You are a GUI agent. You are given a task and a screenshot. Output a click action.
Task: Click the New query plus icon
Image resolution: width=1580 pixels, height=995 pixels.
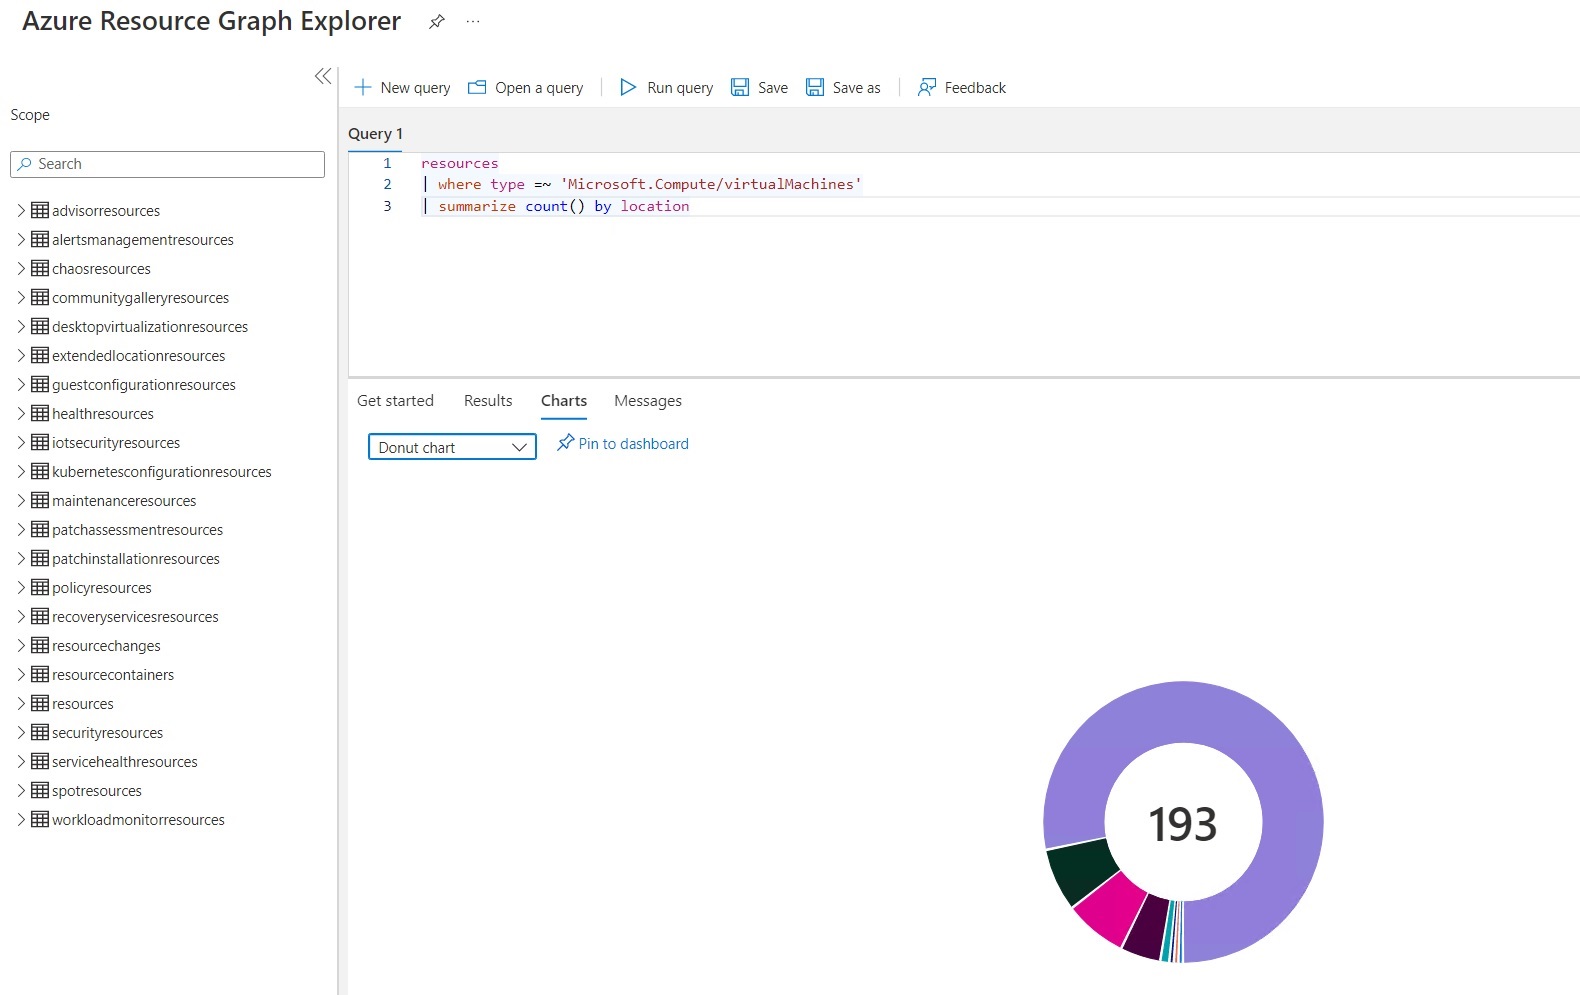[363, 88]
